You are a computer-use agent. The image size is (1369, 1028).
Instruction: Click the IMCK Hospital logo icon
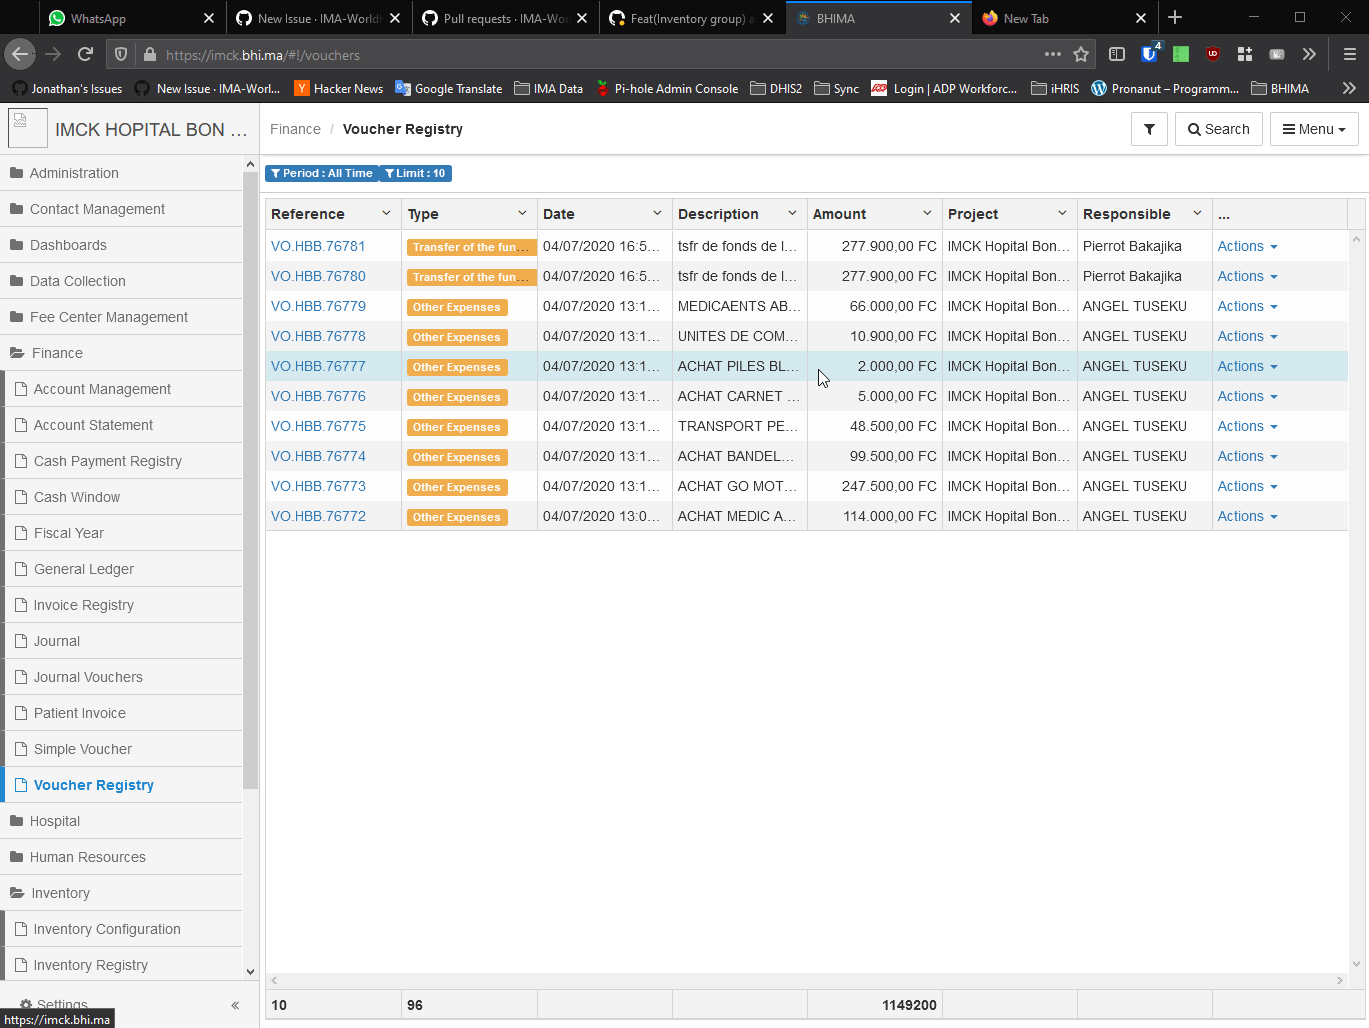[26, 128]
